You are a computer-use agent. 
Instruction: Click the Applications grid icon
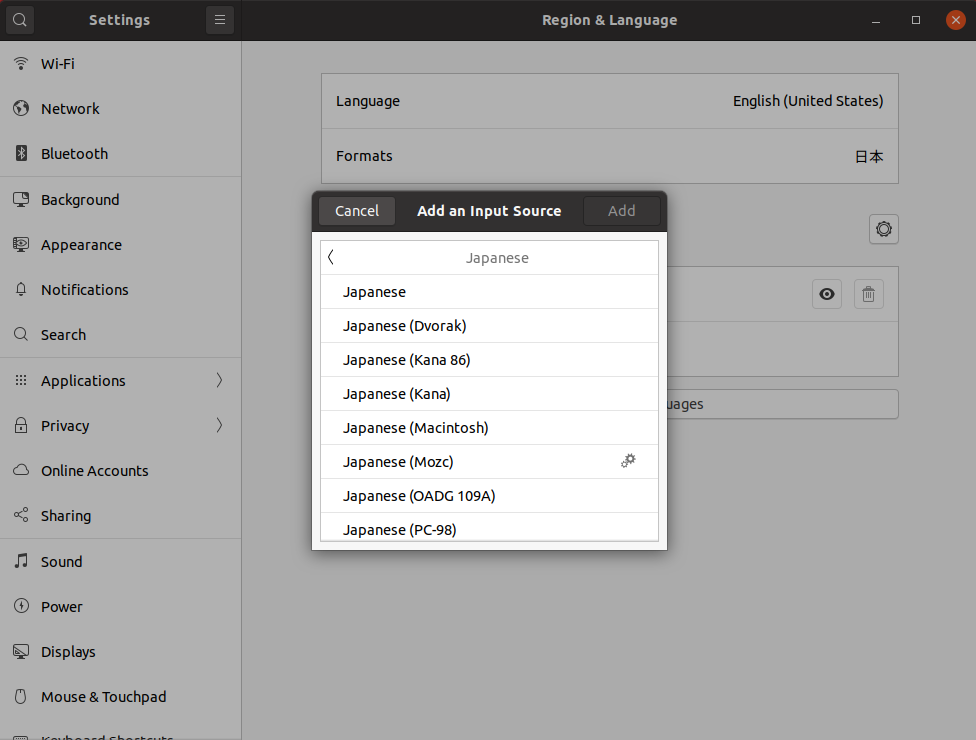click(x=21, y=380)
